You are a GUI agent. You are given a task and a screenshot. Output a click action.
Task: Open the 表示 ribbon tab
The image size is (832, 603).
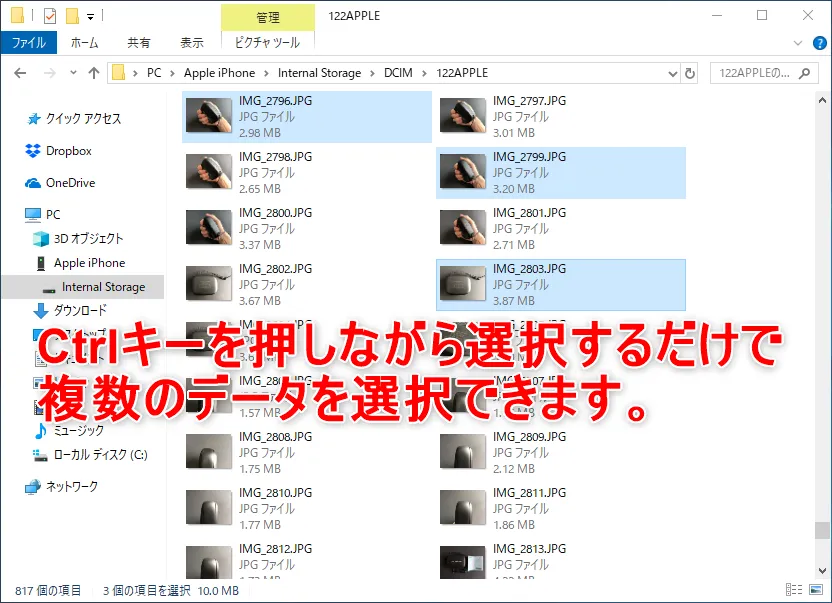click(192, 42)
